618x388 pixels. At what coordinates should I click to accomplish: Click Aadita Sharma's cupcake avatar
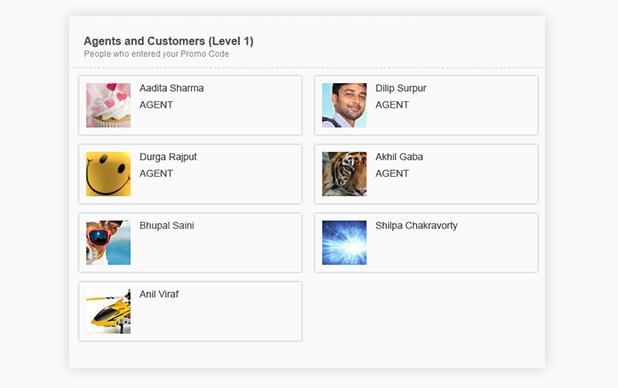click(x=108, y=105)
